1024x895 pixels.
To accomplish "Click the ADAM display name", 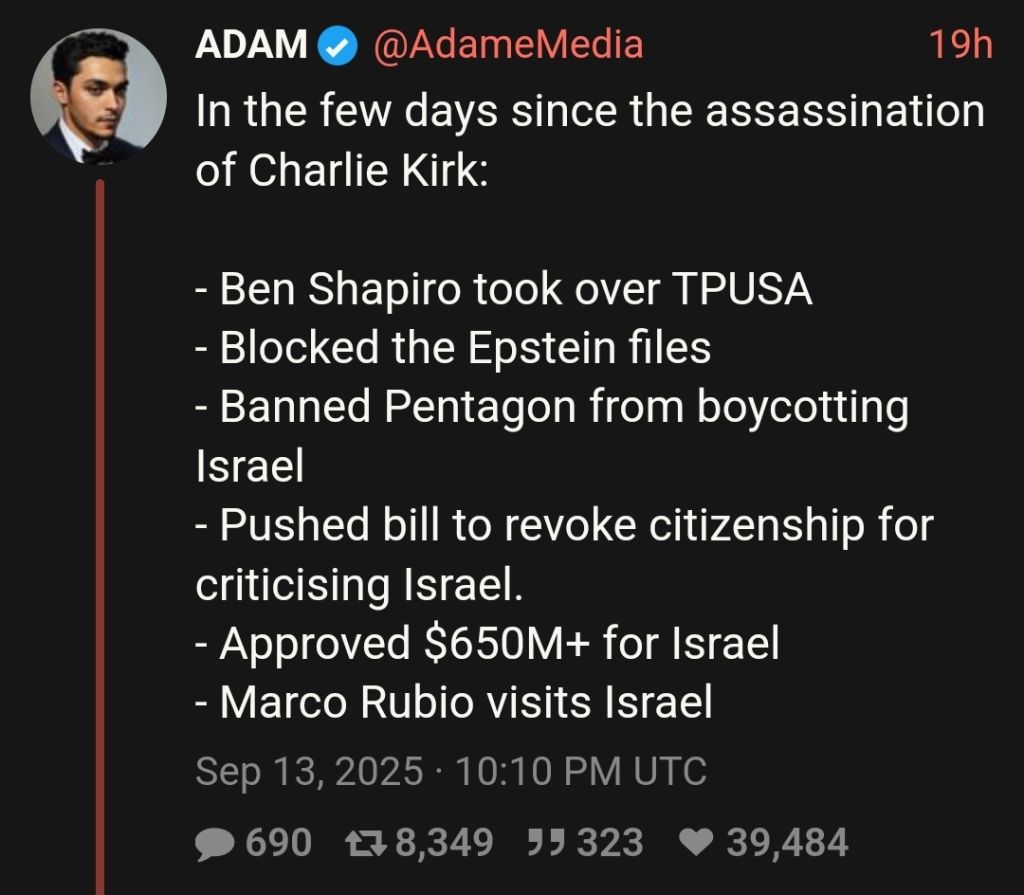I will (x=251, y=45).
